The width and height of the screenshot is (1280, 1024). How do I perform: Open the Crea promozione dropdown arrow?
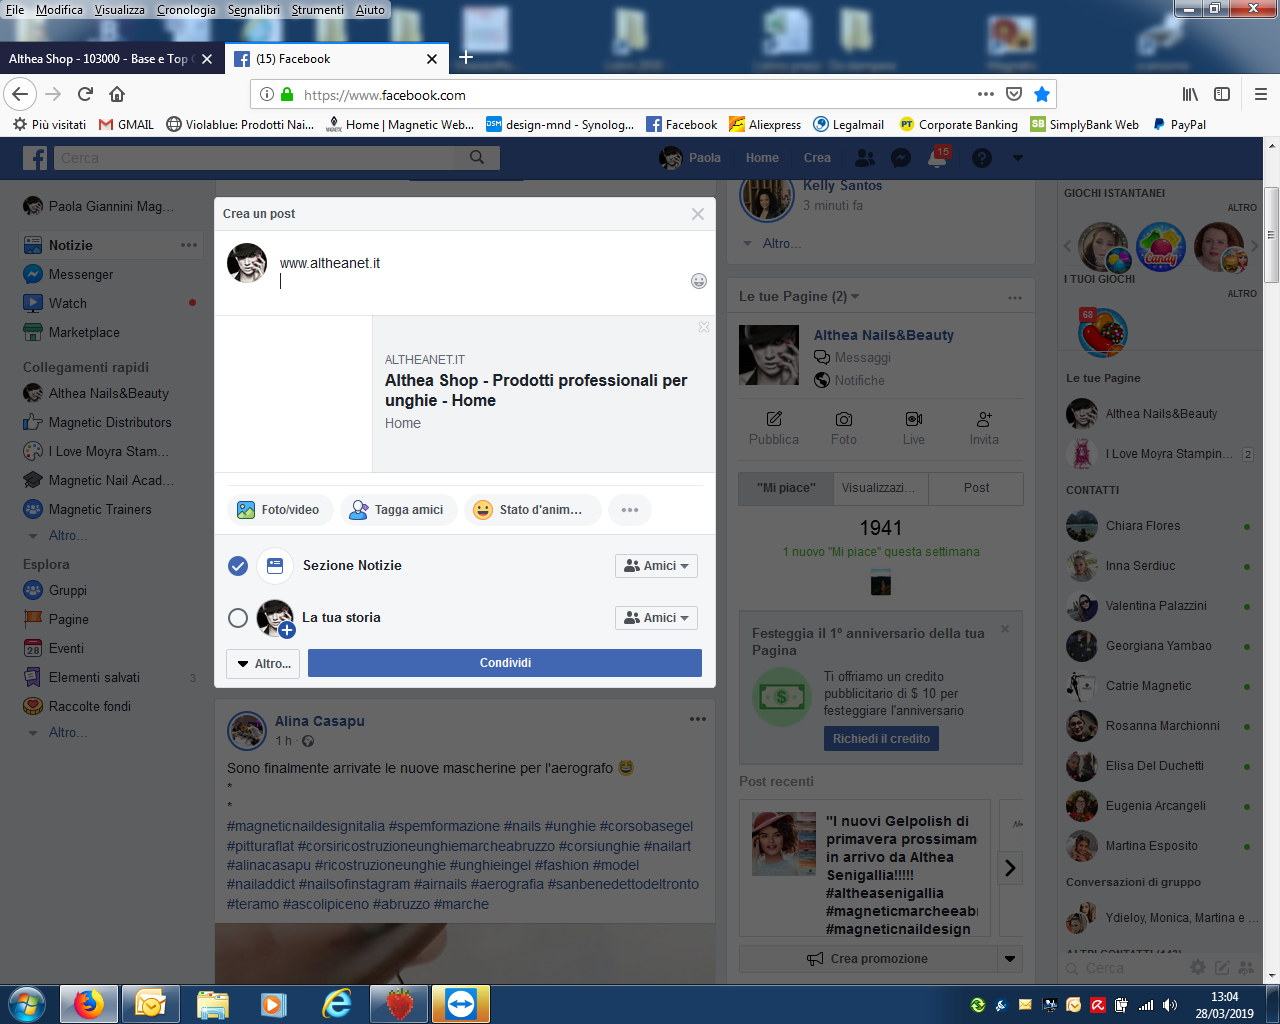pos(1010,959)
